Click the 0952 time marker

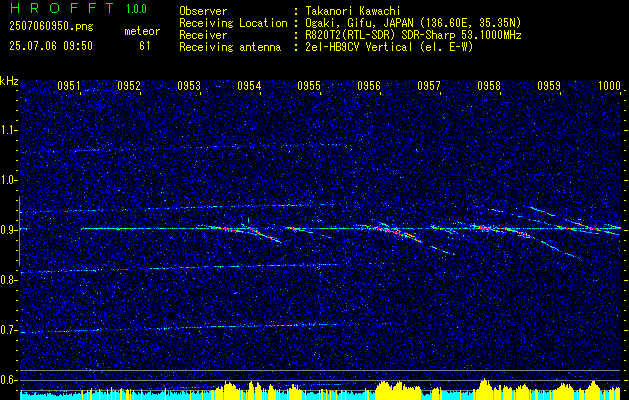click(129, 86)
